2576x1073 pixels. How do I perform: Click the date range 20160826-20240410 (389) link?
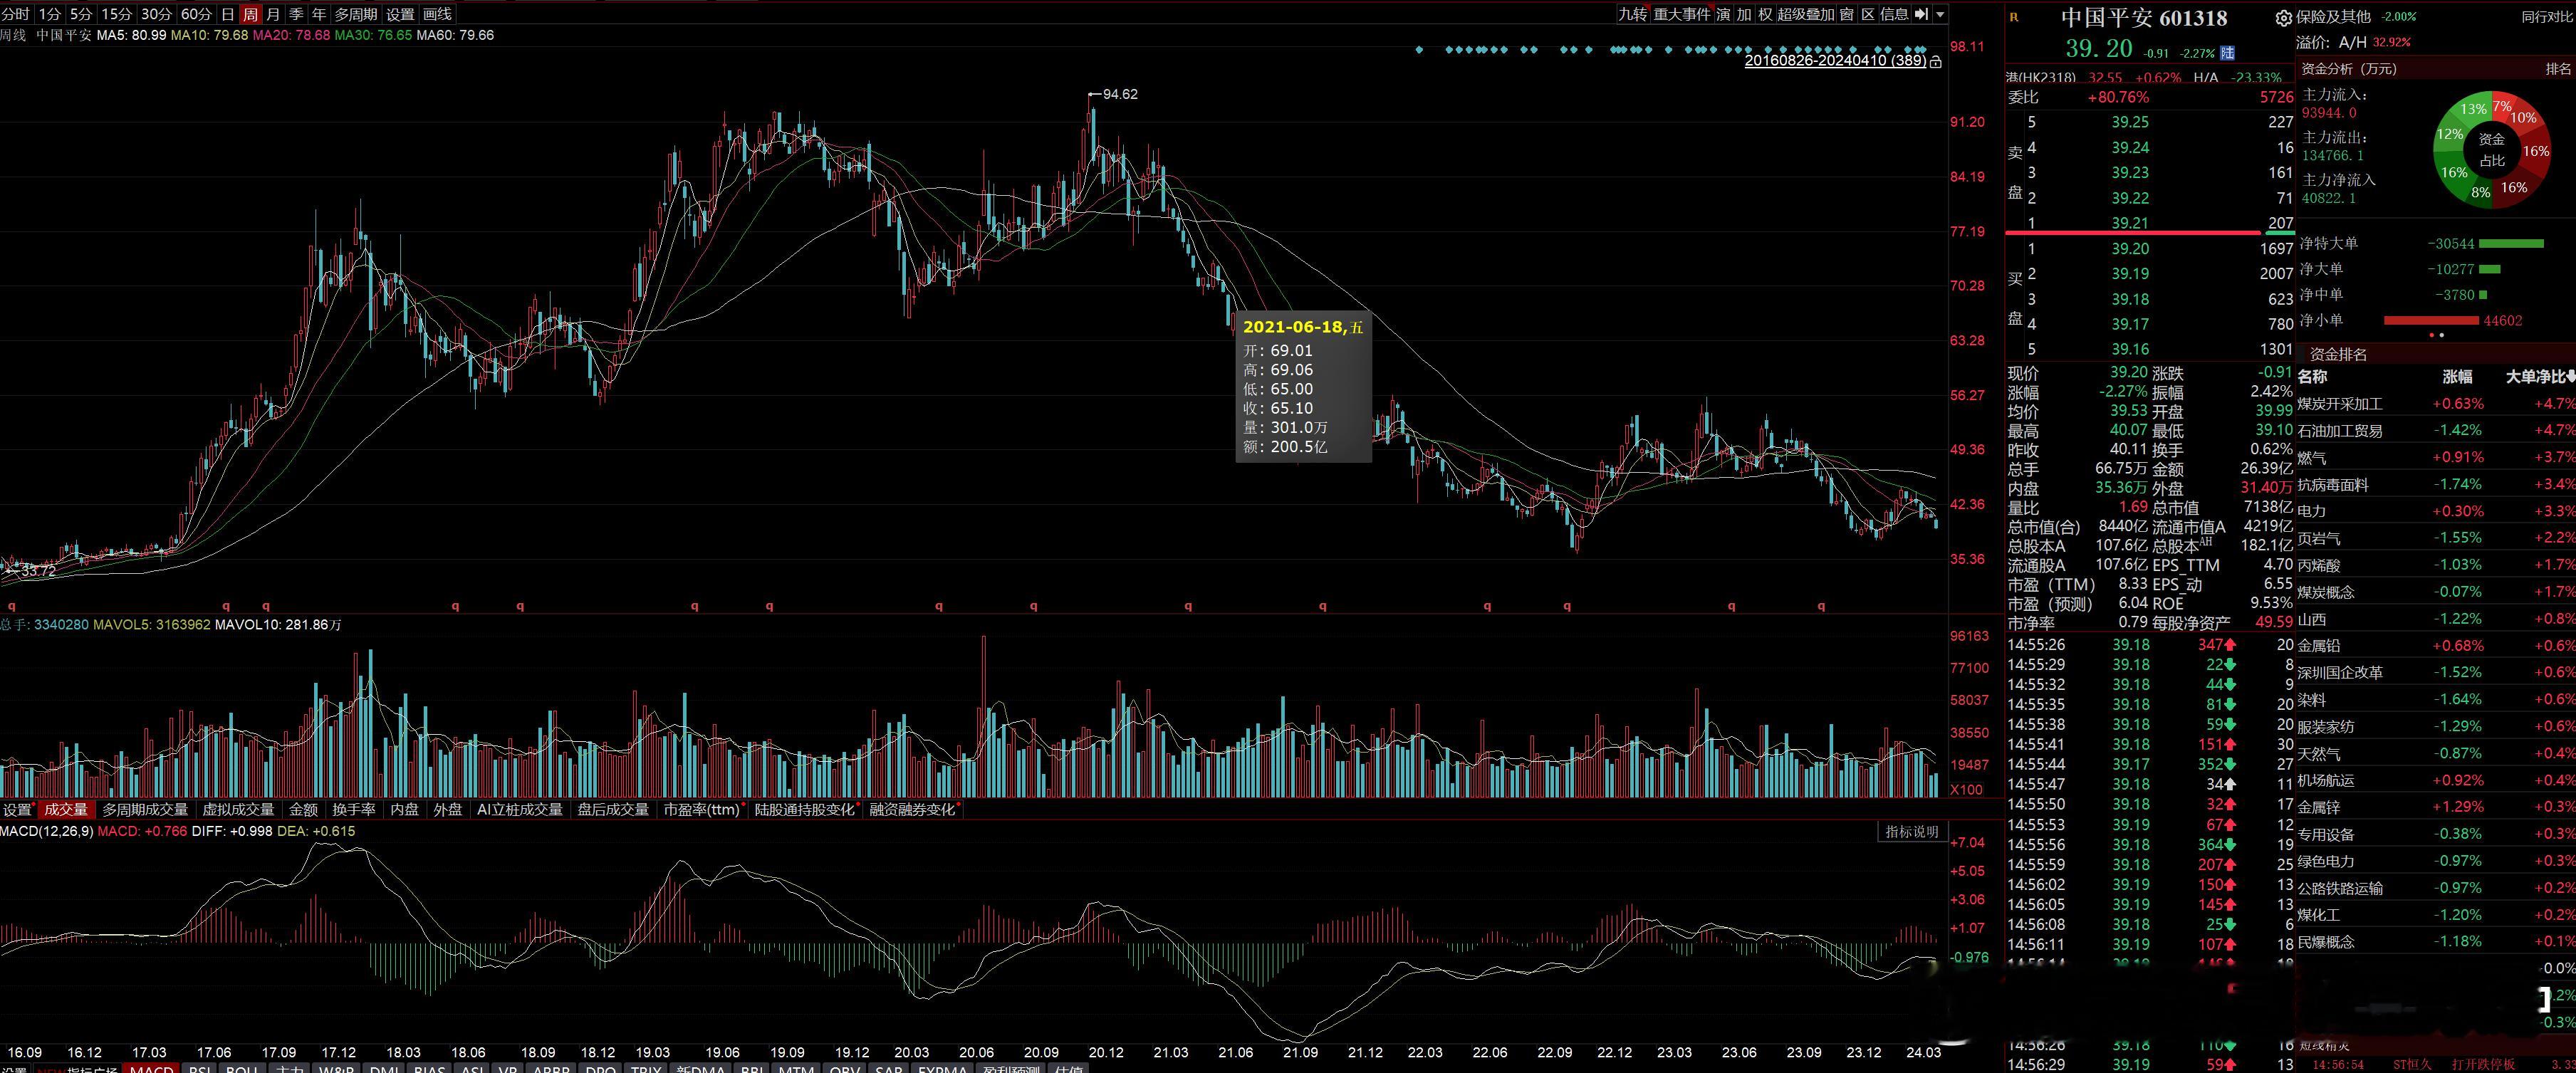click(1836, 61)
